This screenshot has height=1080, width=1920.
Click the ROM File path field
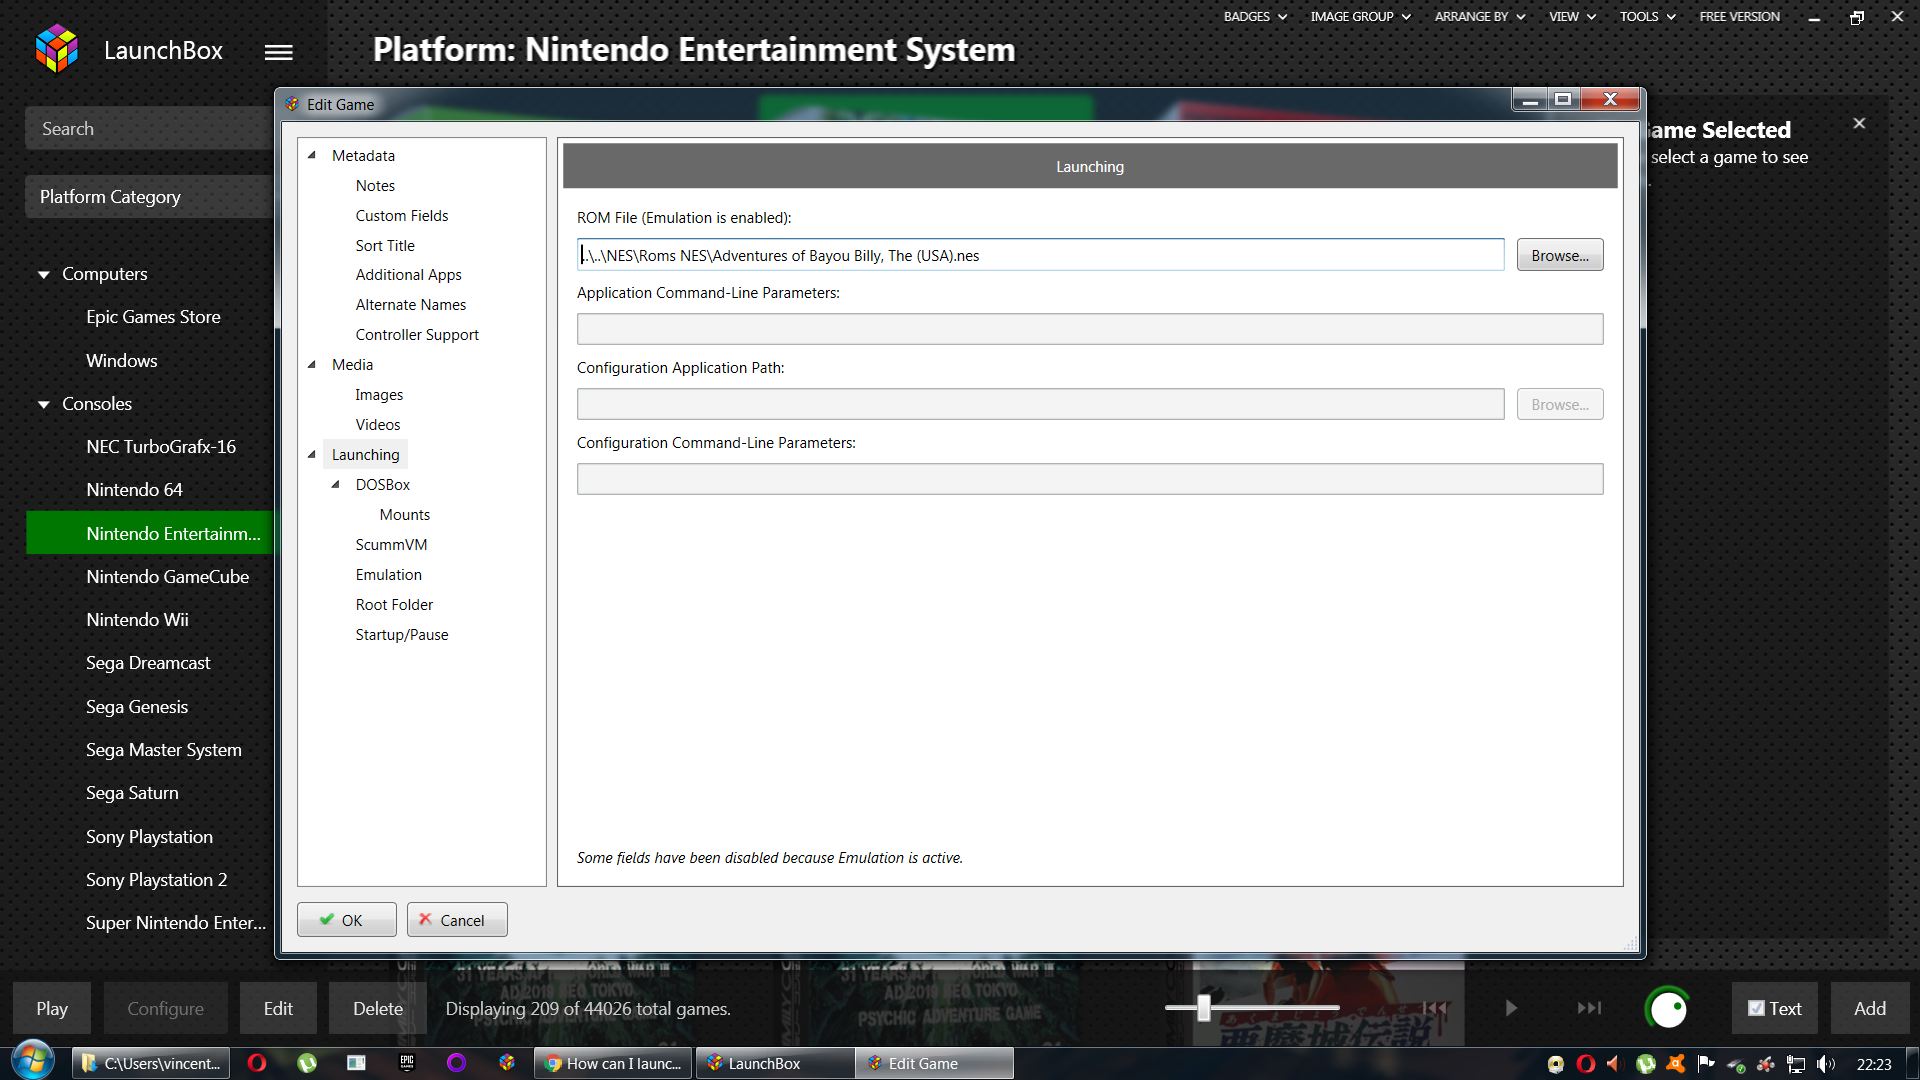[1040, 255]
